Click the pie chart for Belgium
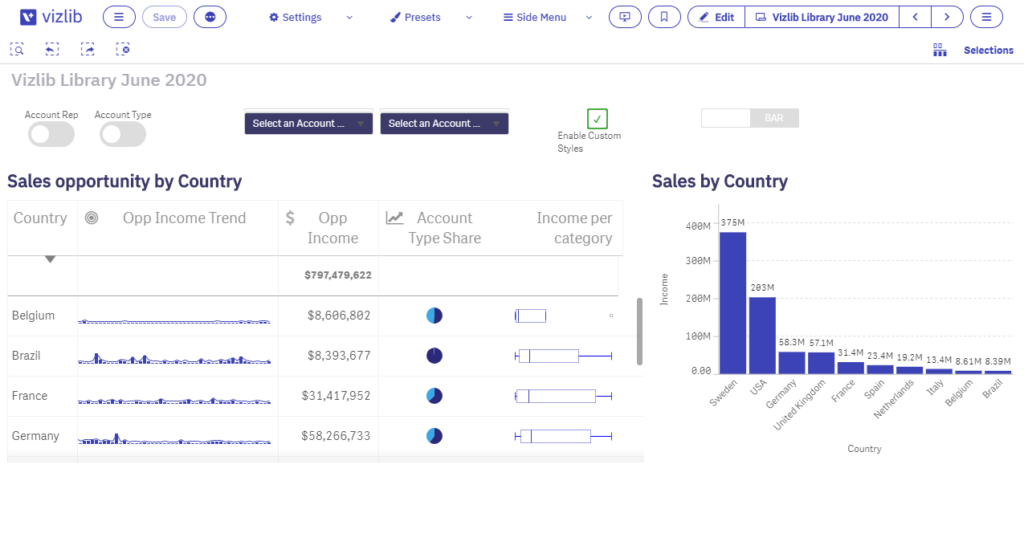1024x558 pixels. click(x=434, y=316)
